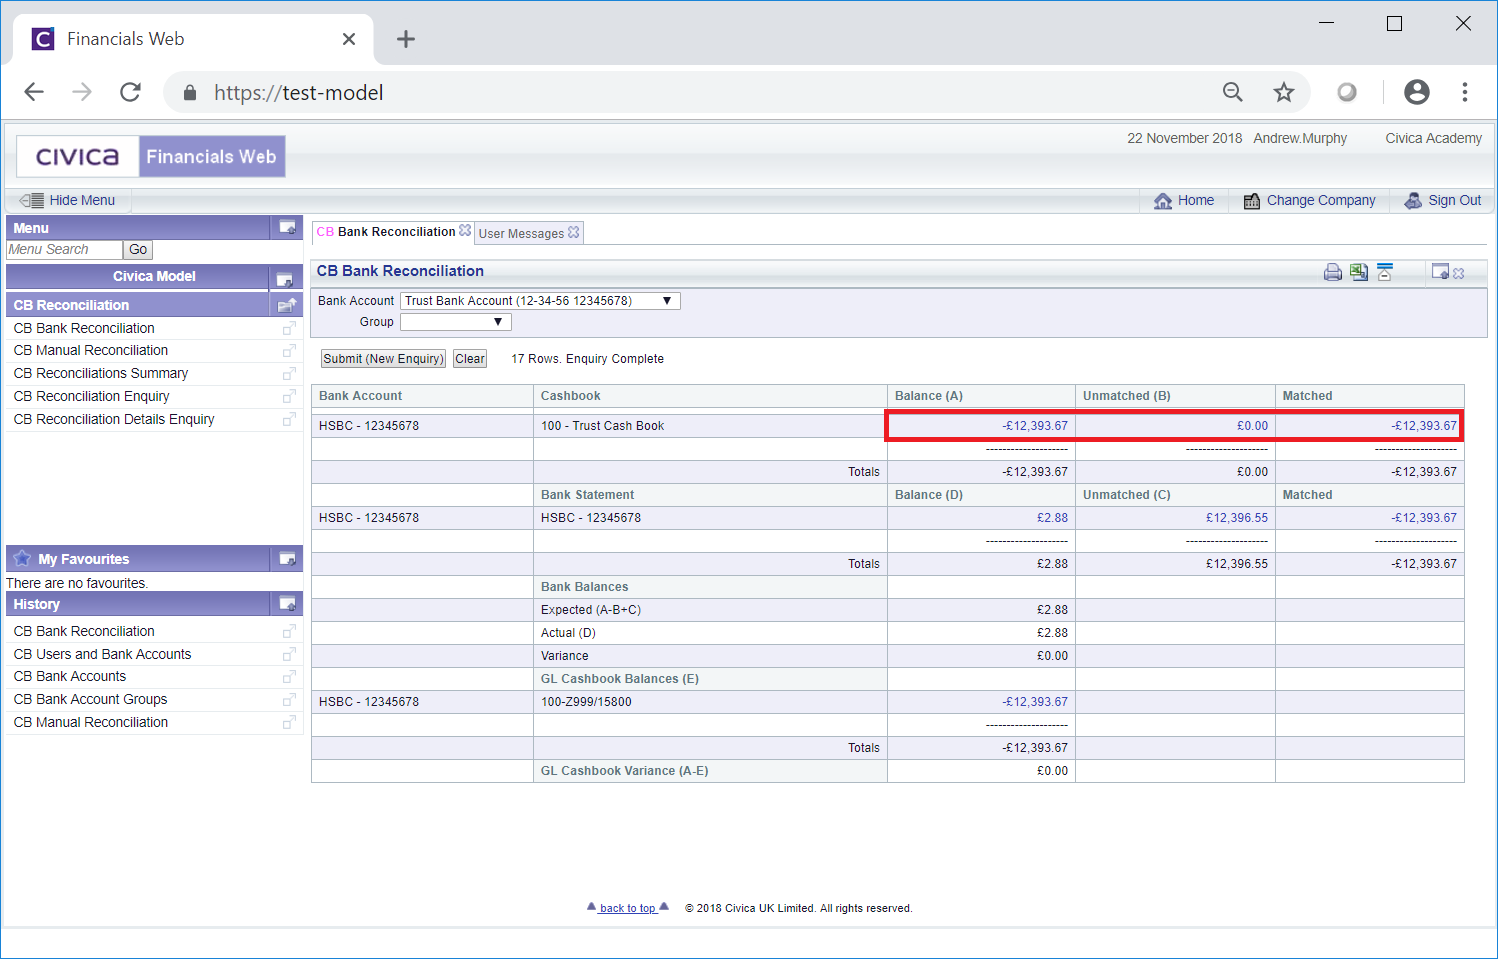The image size is (1498, 959).
Task: Click GL balance -£12,393.67 for 100-Z999/15800
Action: (1035, 702)
